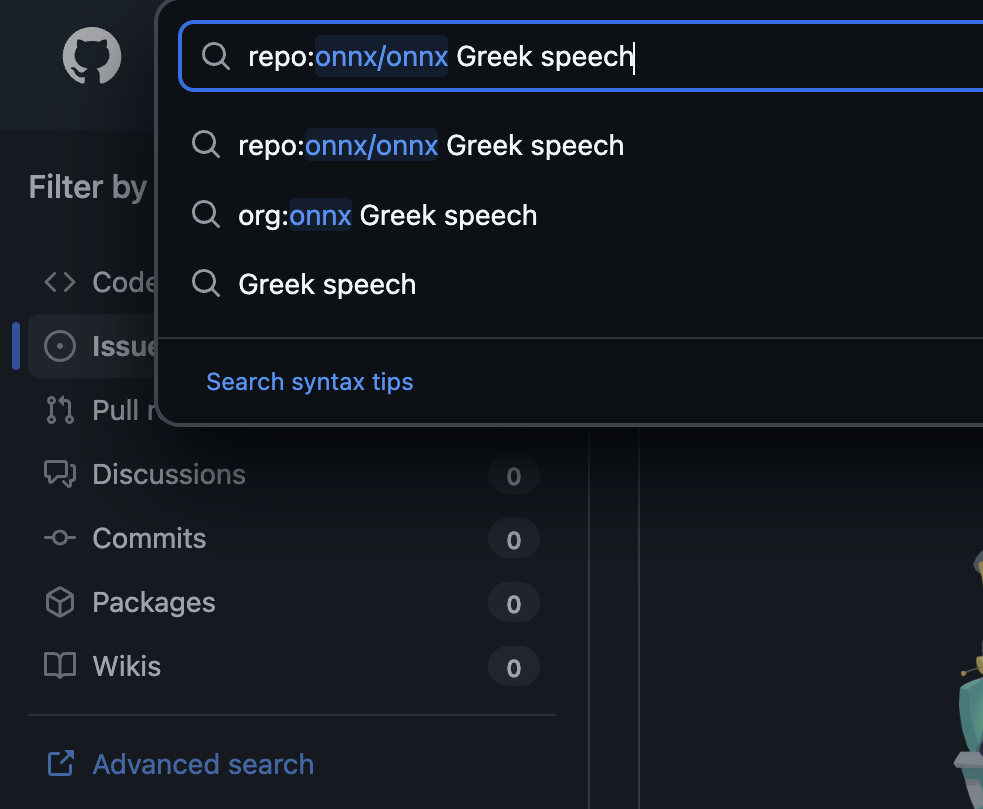The width and height of the screenshot is (983, 809).
Task: Click the Packages result count badge
Action: click(513, 603)
